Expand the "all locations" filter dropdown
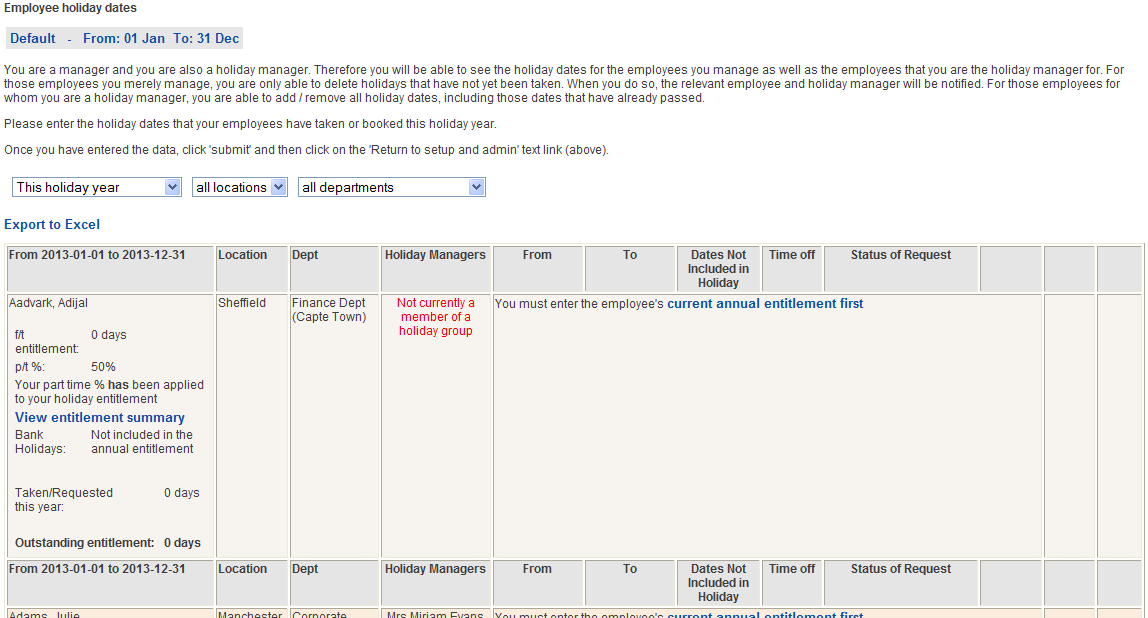Image resolution: width=1148 pixels, height=618 pixels. (x=239, y=187)
